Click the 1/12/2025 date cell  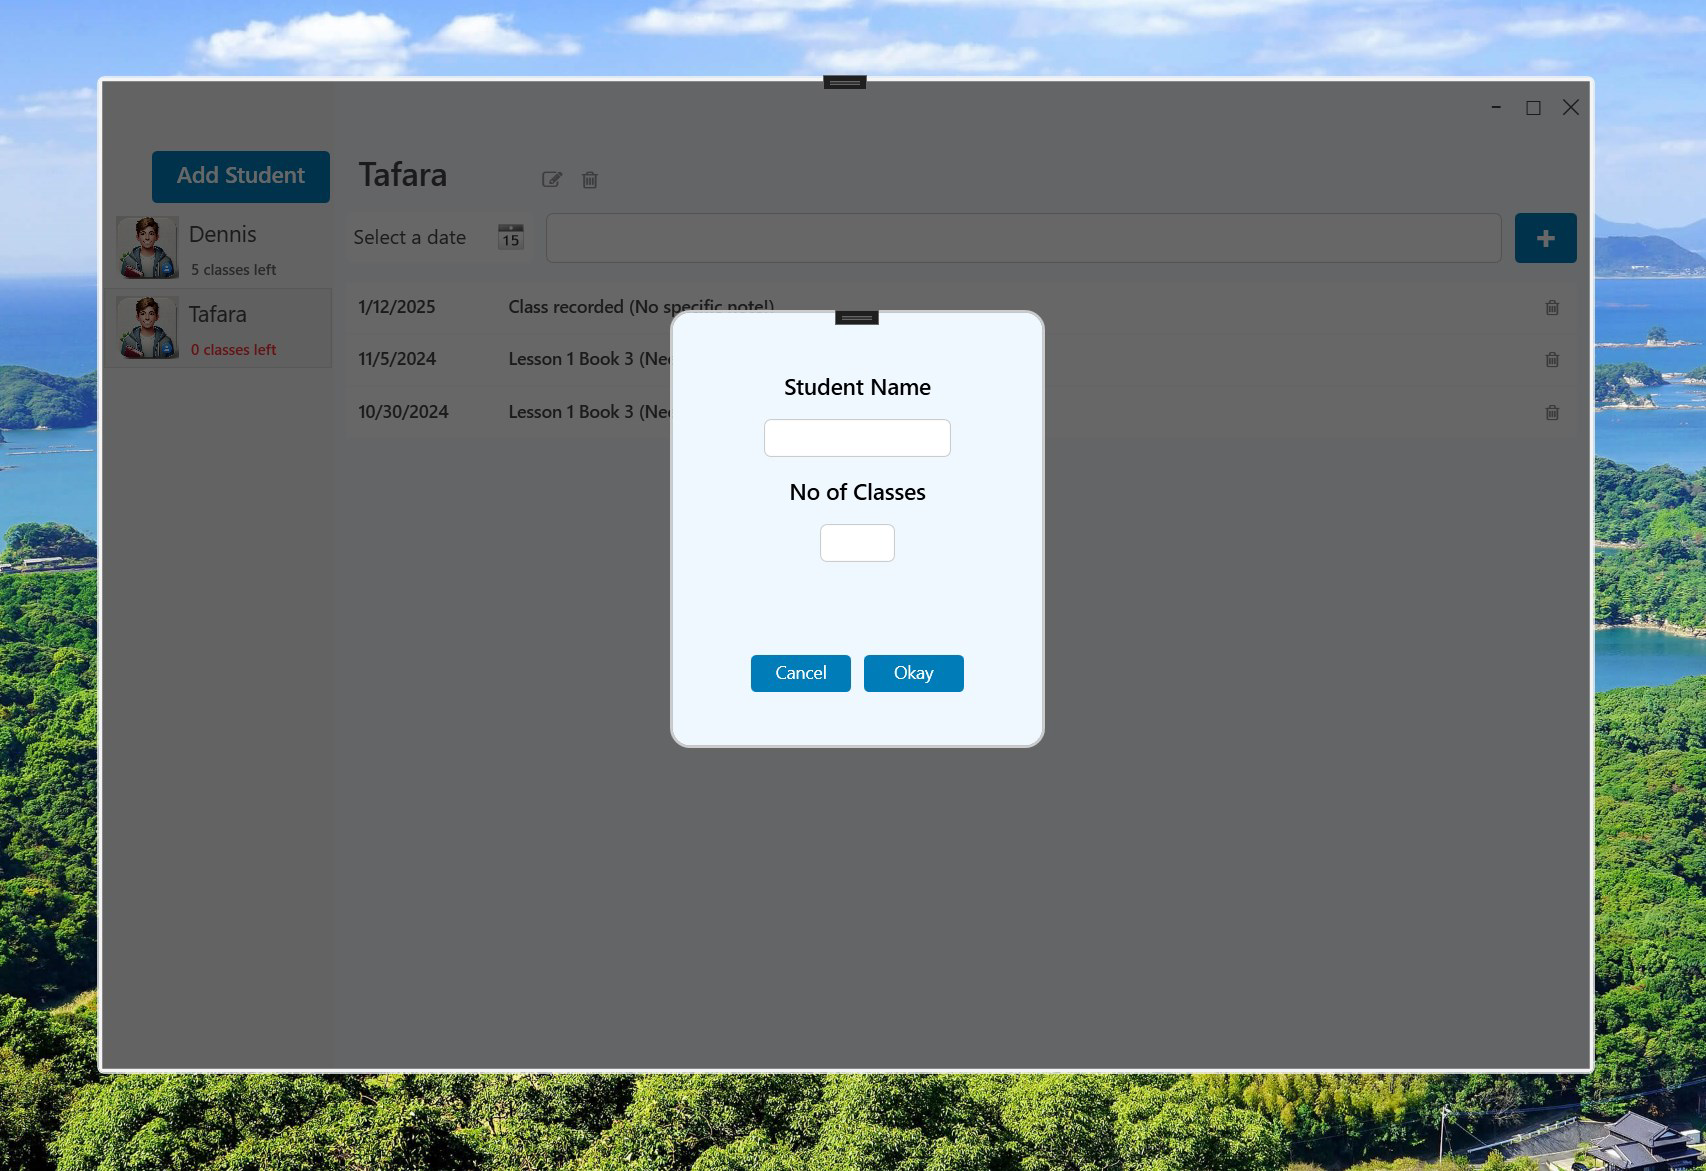tap(397, 307)
